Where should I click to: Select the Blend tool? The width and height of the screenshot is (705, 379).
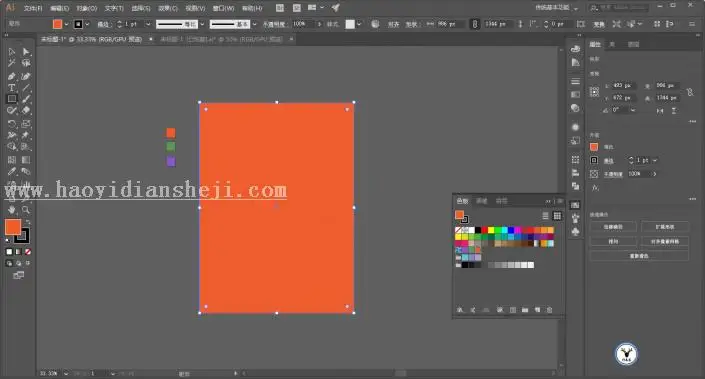click(x=26, y=171)
